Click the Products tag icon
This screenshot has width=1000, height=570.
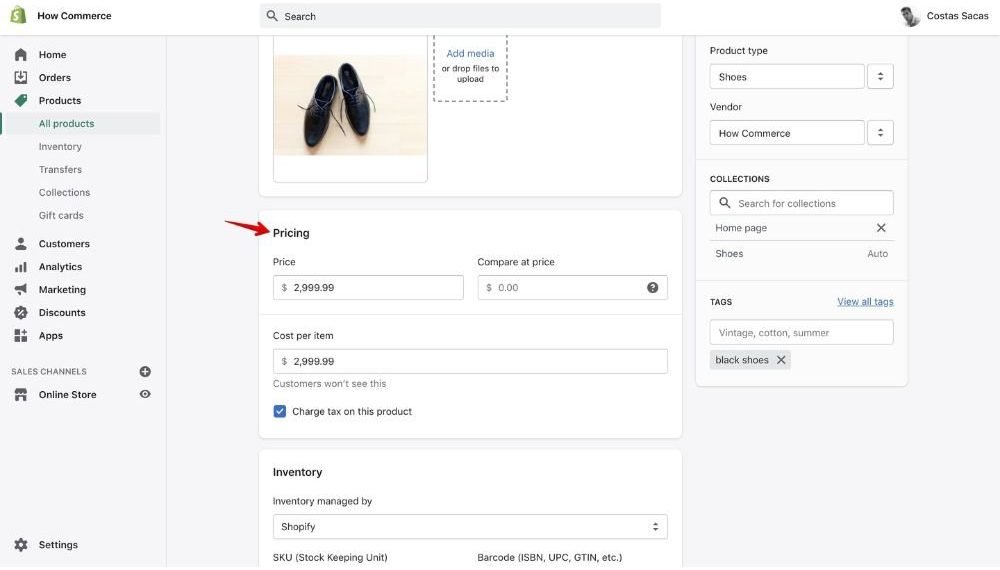coord(20,101)
